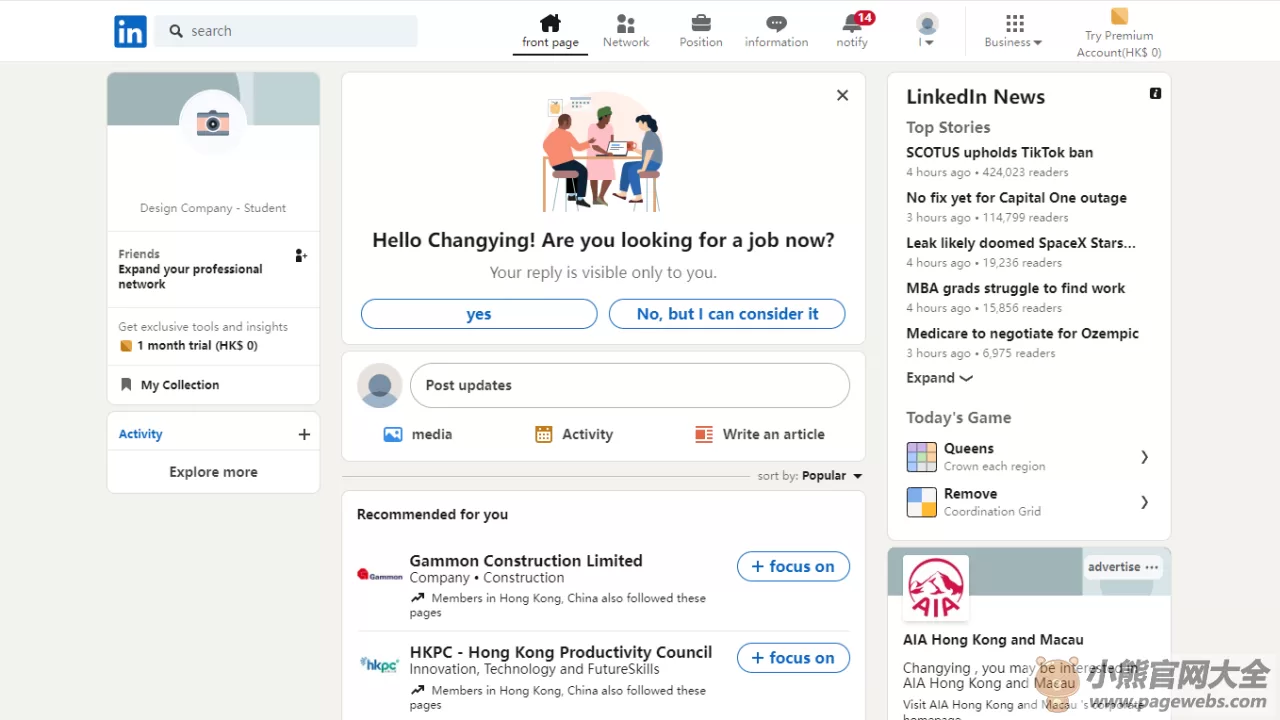1280x720 pixels.
Task: Open the Network people icon
Action: coord(626,23)
